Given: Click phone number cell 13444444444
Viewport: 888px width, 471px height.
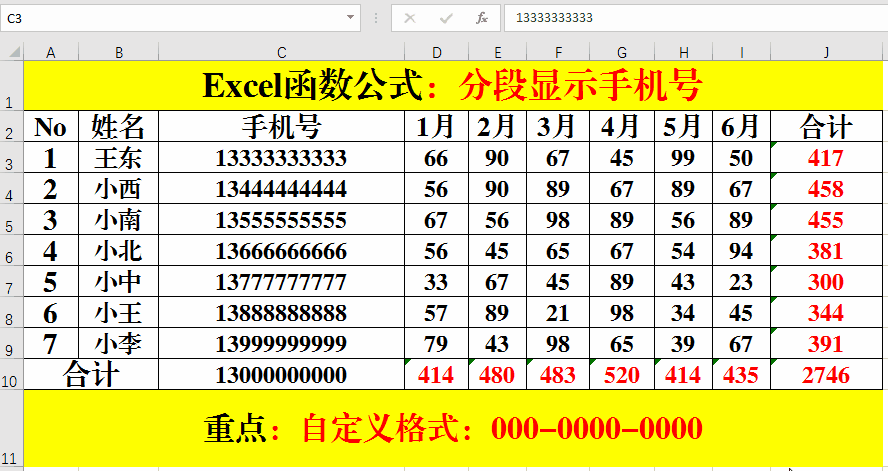Looking at the screenshot, I should (281, 189).
